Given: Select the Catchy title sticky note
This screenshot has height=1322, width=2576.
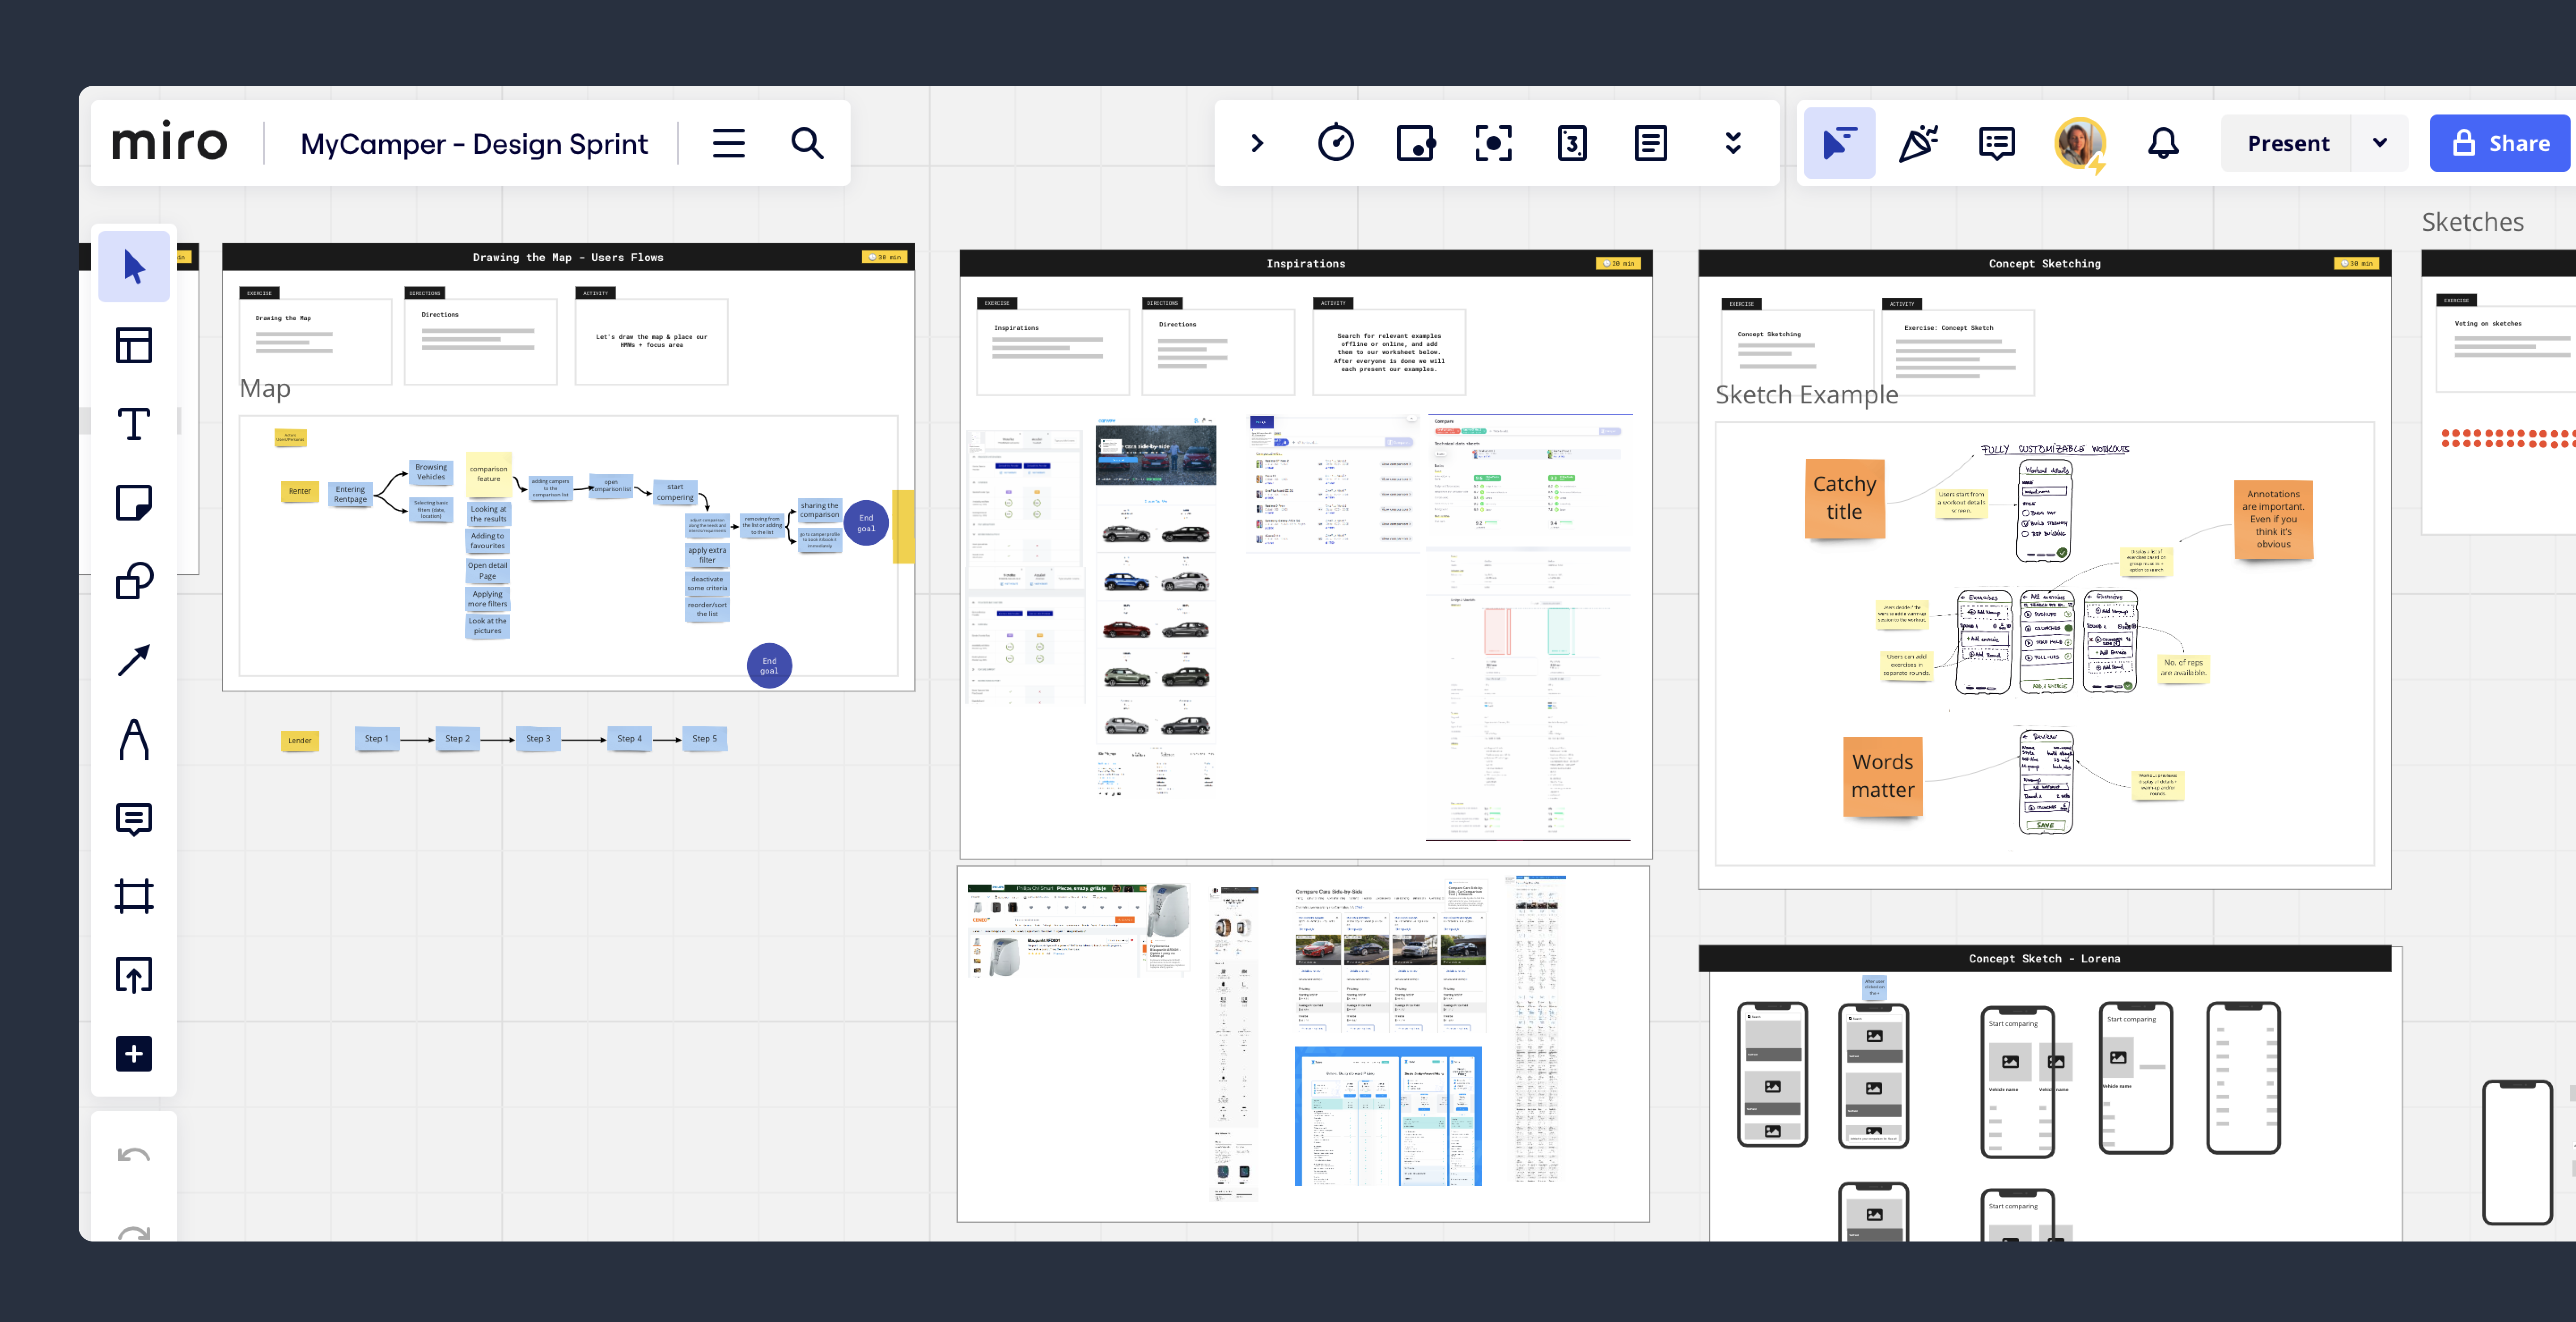Looking at the screenshot, I should (1844, 498).
